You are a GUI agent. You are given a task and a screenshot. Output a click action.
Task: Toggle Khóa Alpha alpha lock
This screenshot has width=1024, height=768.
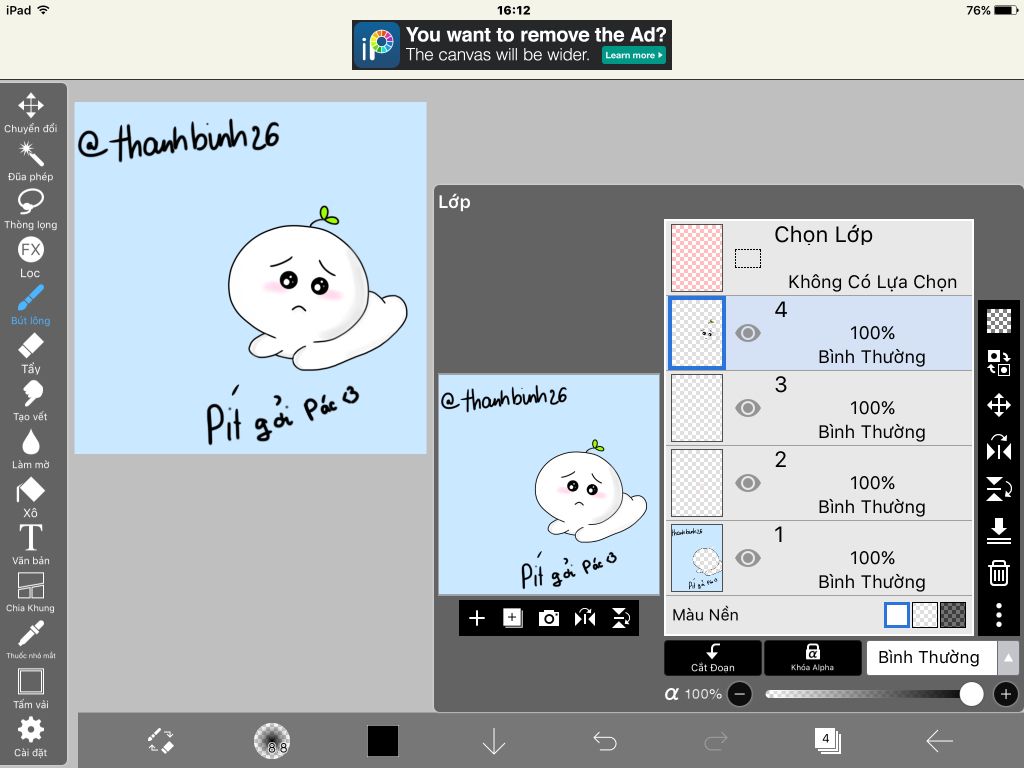pyautogui.click(x=812, y=658)
